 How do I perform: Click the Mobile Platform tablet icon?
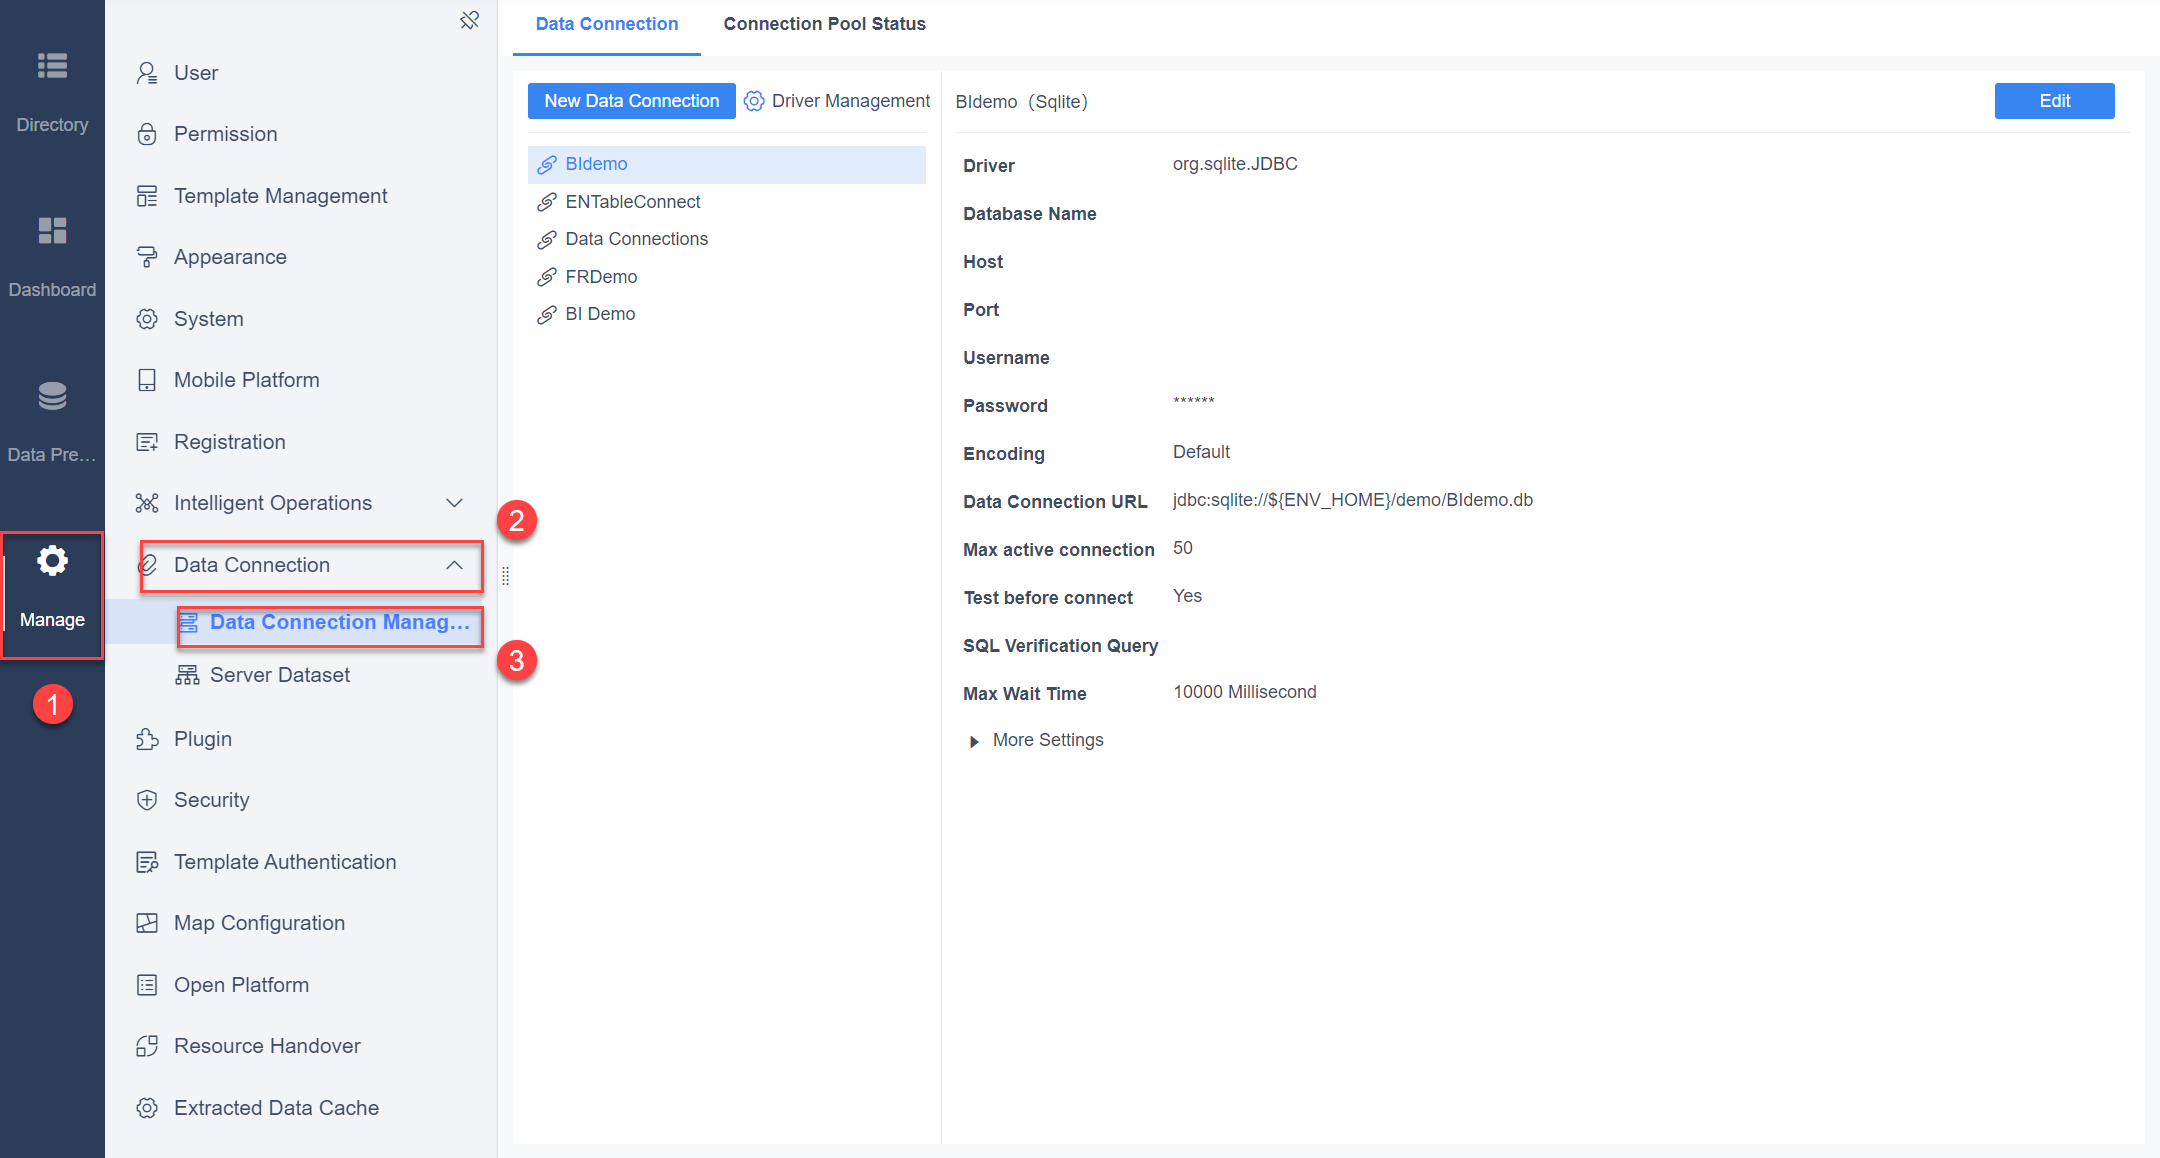147,380
